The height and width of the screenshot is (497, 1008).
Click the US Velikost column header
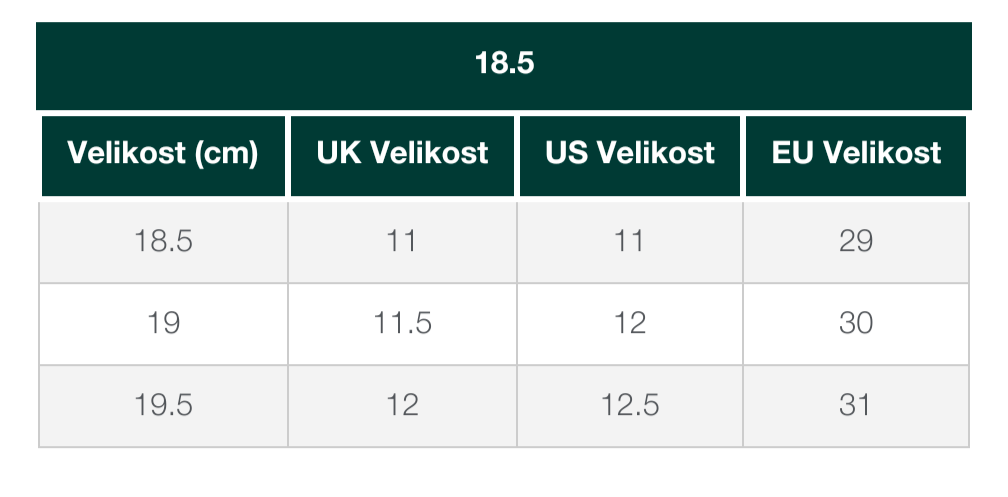(630, 154)
